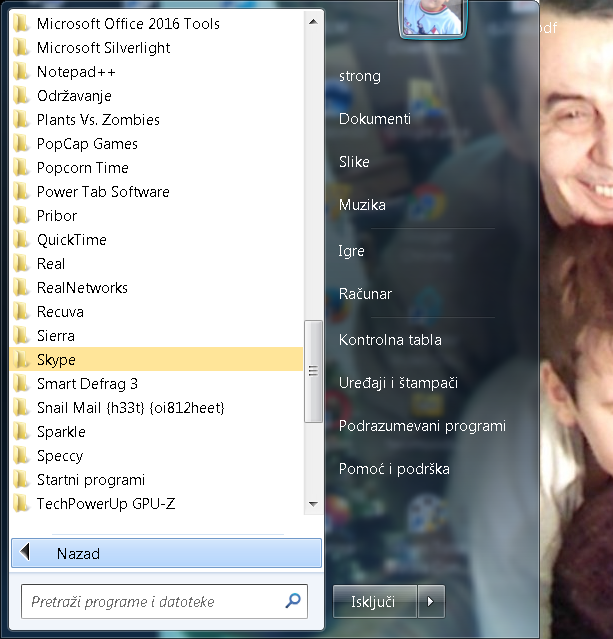
Task: Expand the PopCap Games folder
Action: pyautogui.click(x=156, y=144)
